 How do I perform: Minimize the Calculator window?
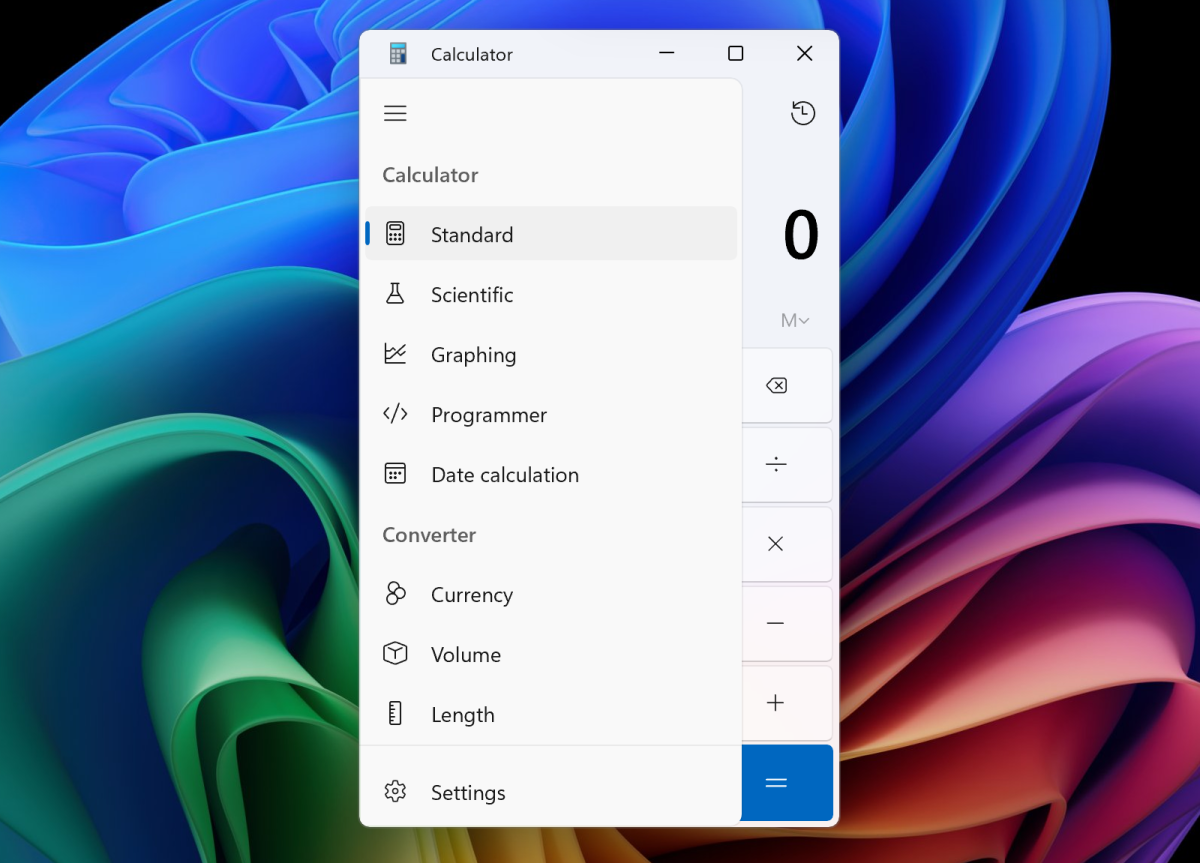667,54
